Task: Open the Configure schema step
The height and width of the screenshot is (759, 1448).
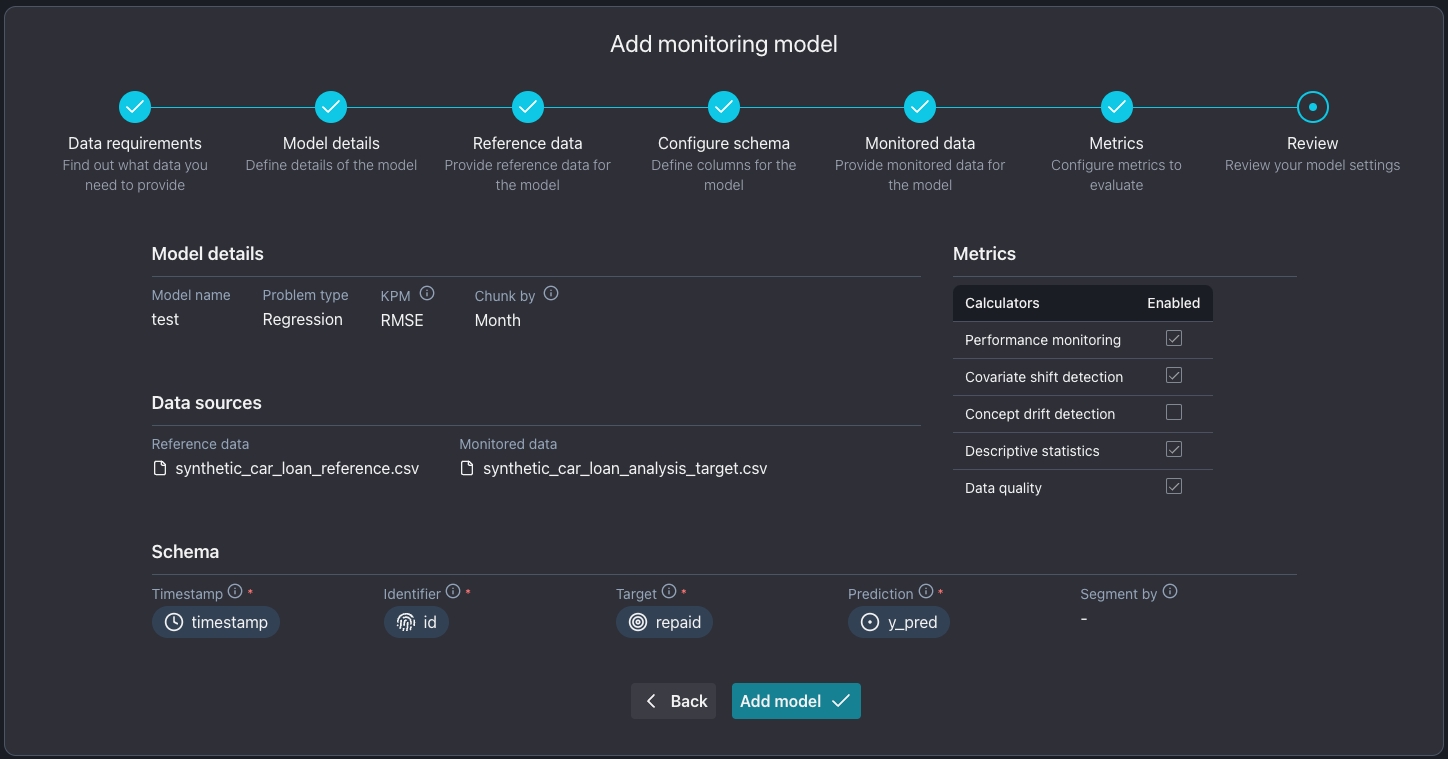Action: click(x=724, y=107)
